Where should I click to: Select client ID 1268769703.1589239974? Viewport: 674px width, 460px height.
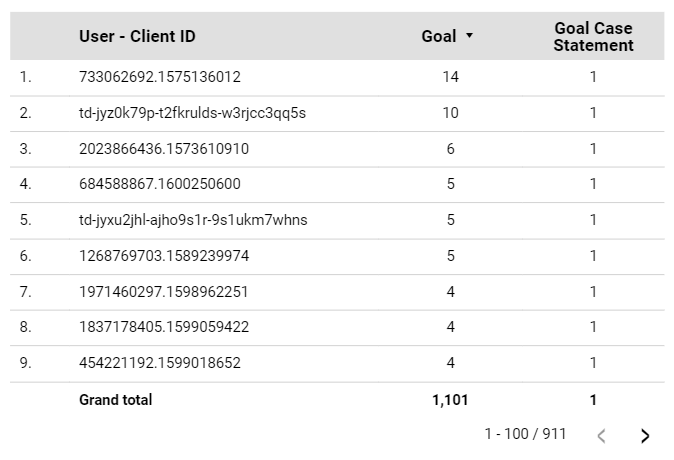click(x=163, y=256)
